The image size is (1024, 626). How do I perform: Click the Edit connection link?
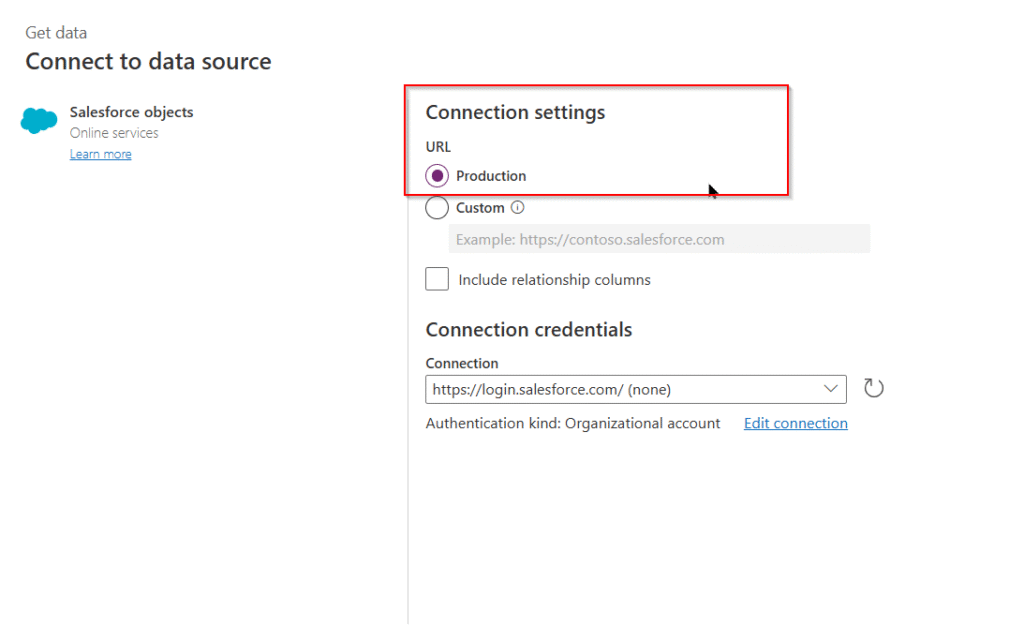tap(795, 423)
